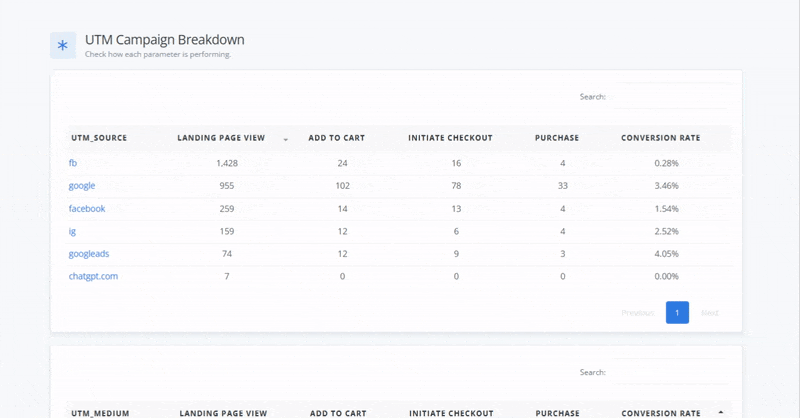Select the 955 landing page views cell
The width and height of the screenshot is (800, 418).
227,186
